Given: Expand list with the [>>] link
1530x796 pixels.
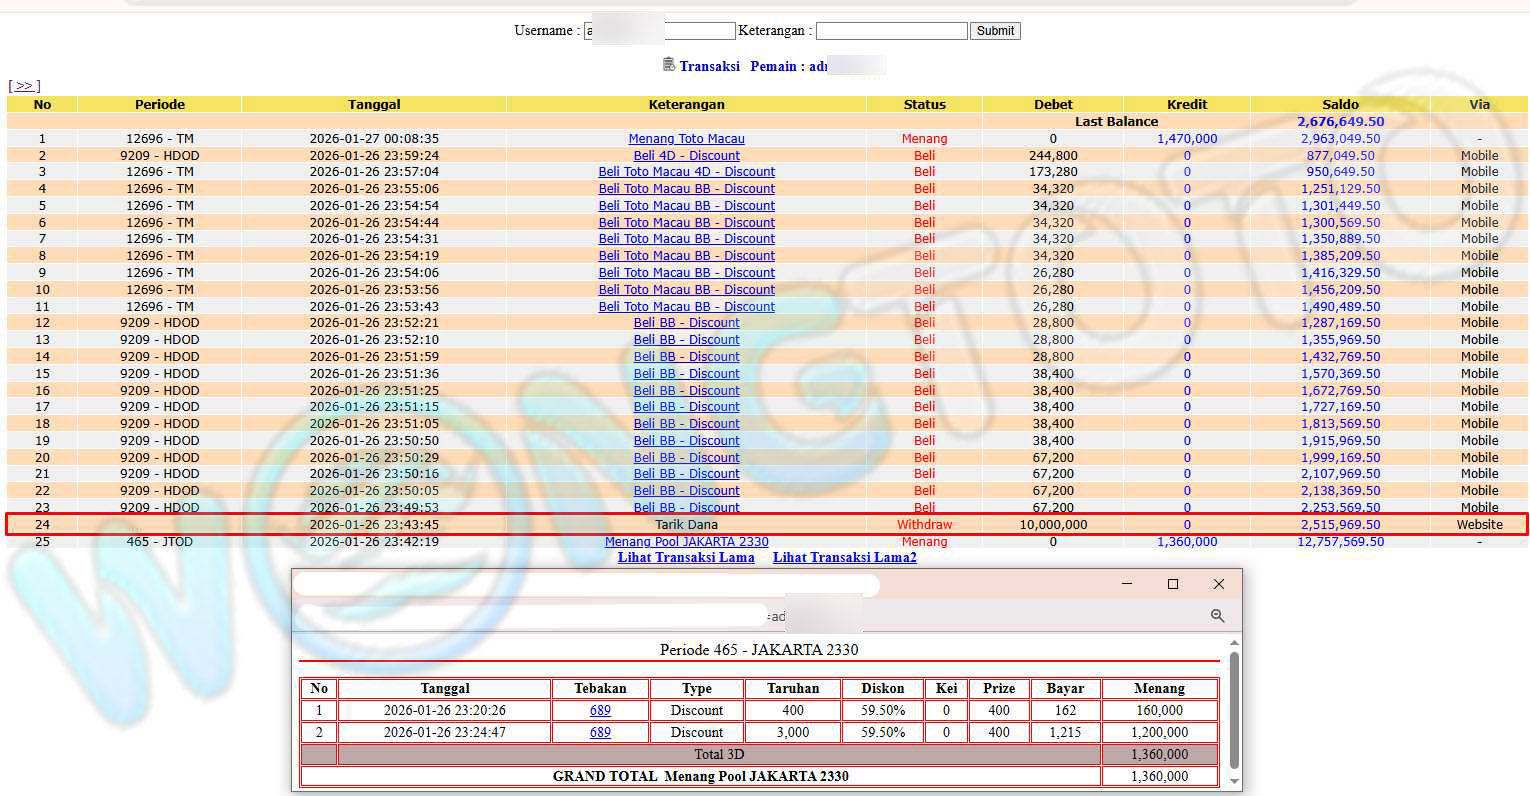Looking at the screenshot, I should click(24, 86).
